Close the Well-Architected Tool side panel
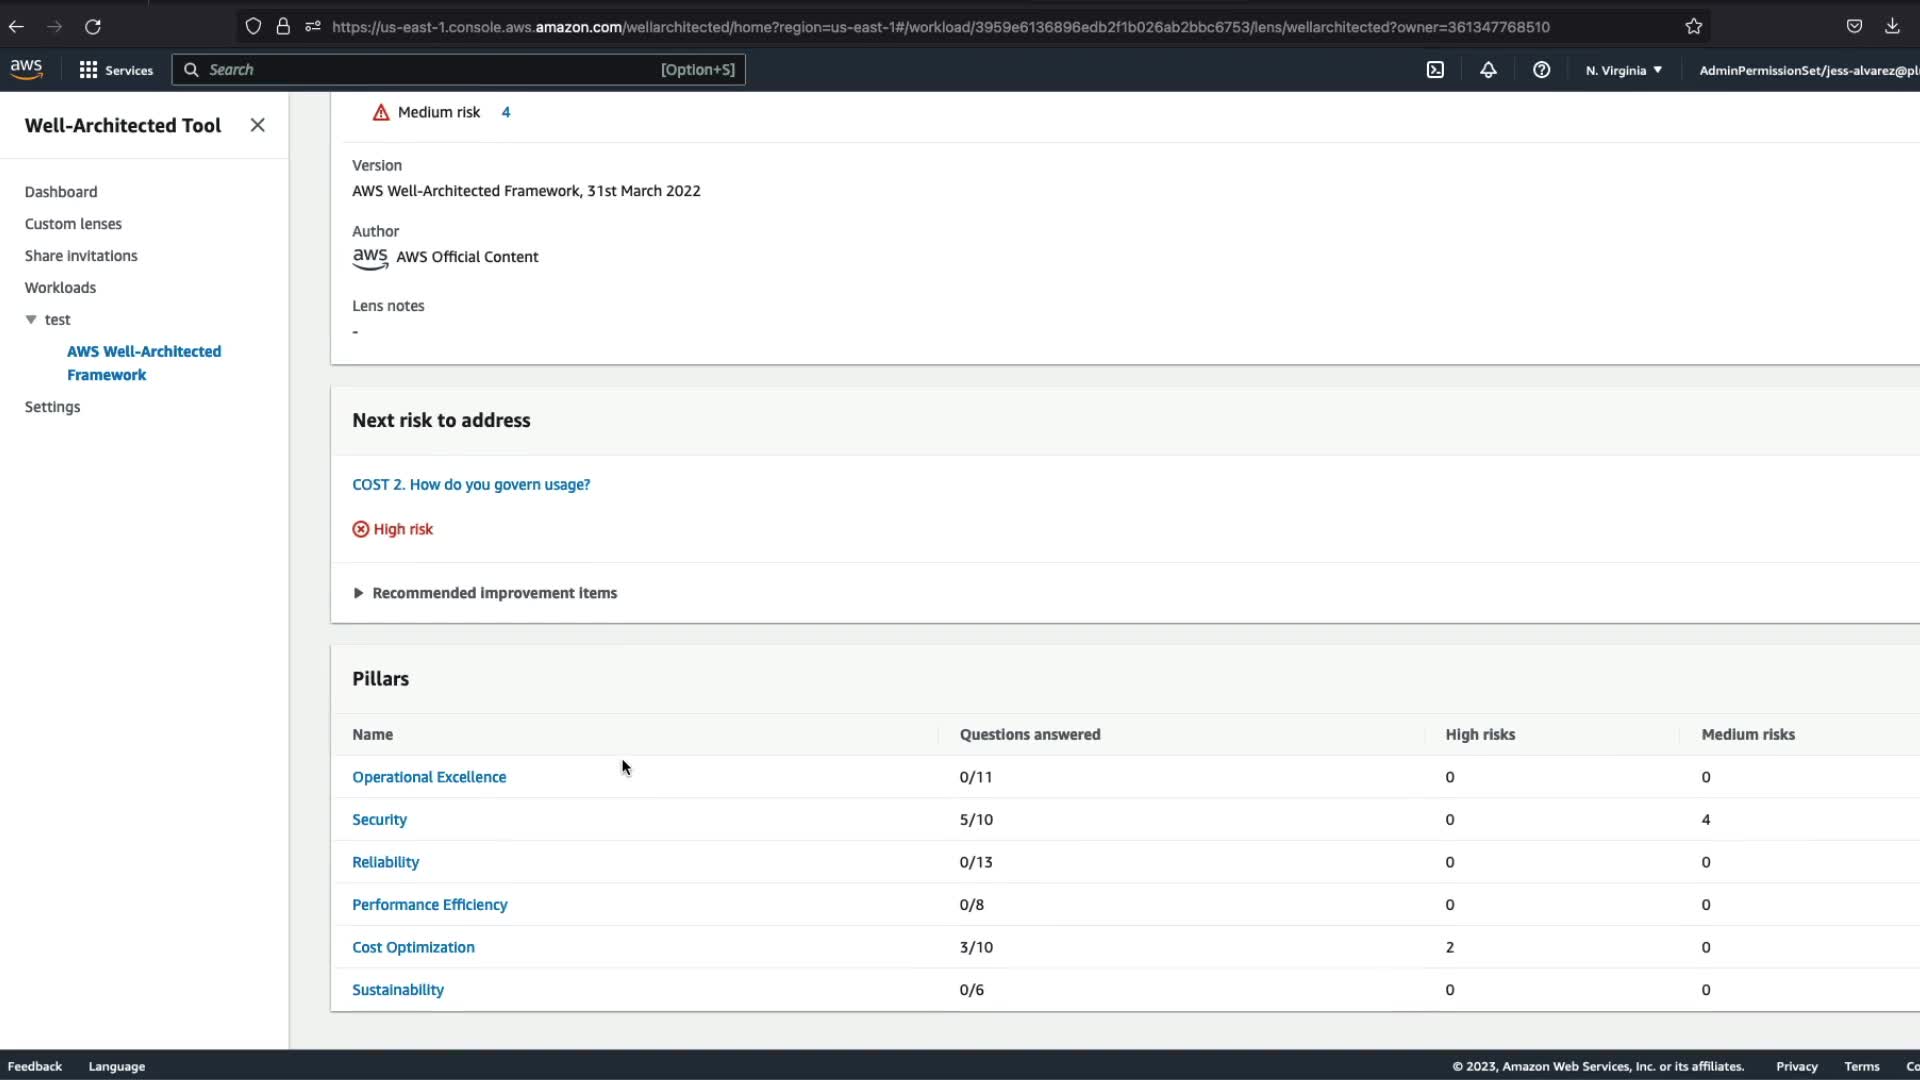 click(257, 125)
